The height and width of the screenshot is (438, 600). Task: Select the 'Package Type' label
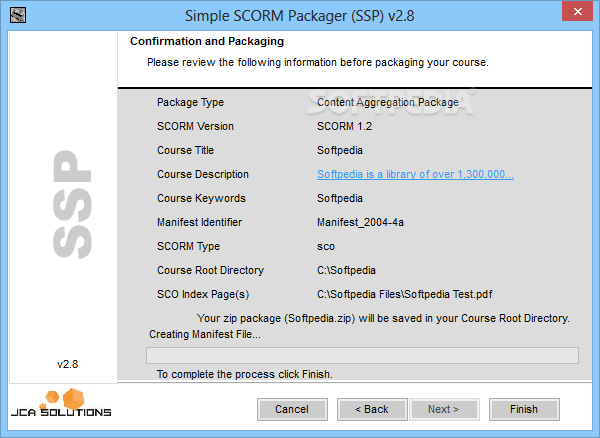[190, 103]
